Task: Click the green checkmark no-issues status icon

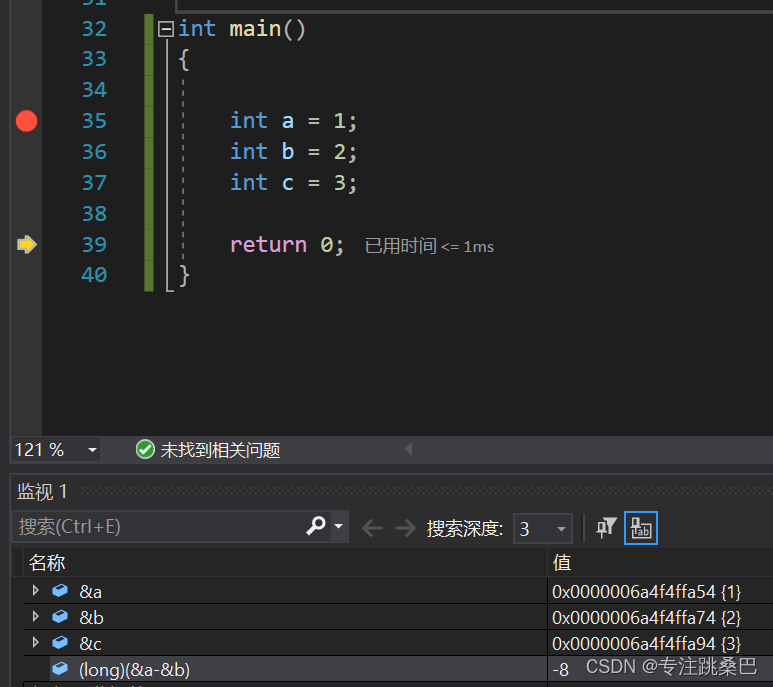Action: 145,450
